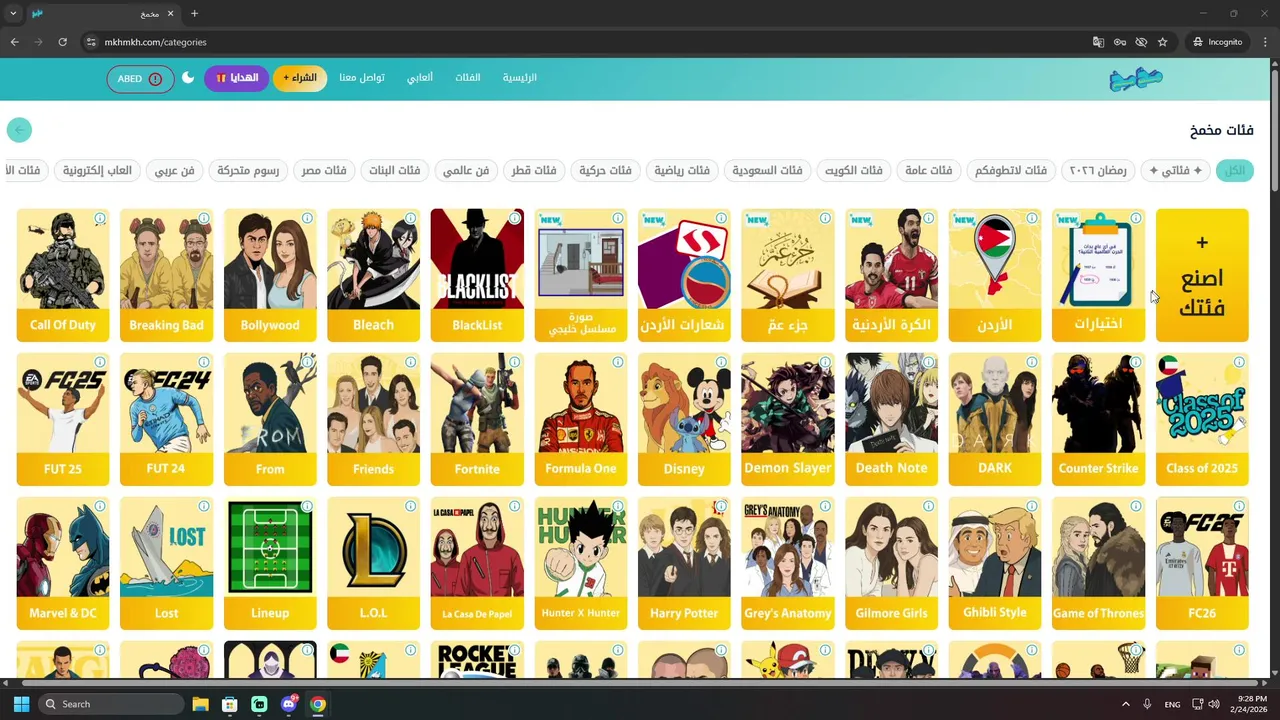Select فئات الكويت filter chip

coord(853,171)
